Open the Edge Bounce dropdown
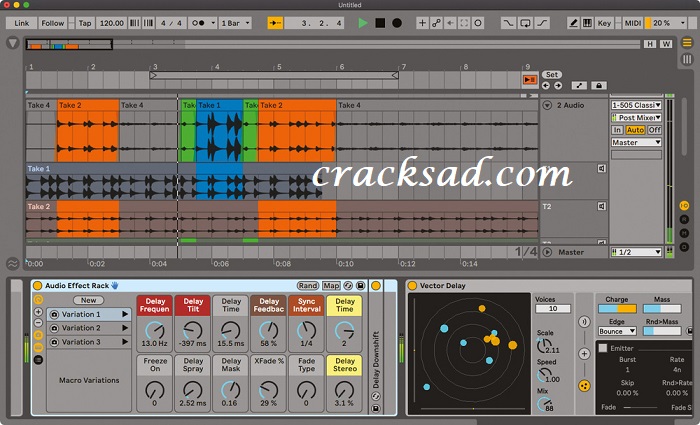This screenshot has height=425, width=700. tap(617, 331)
